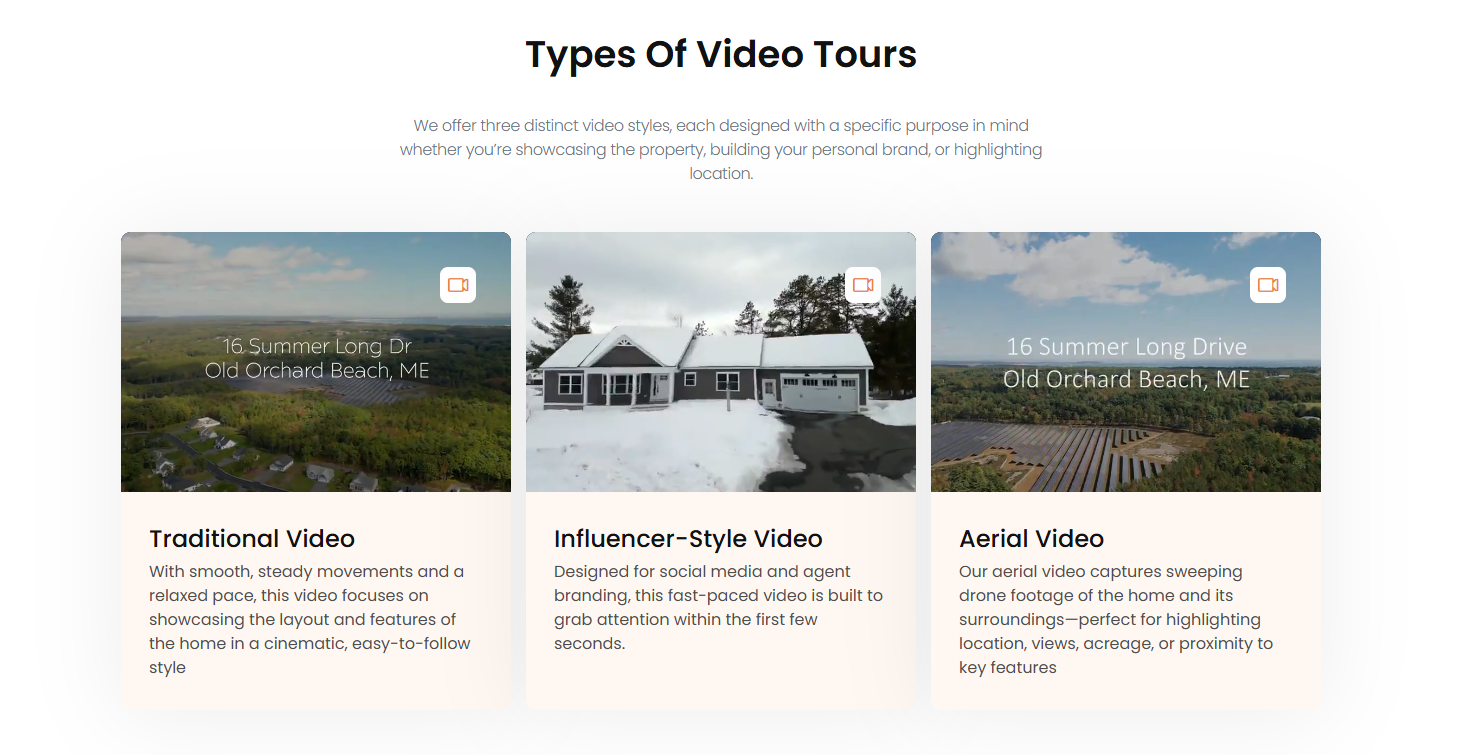Click the intro paragraph about three video styles
The height and width of the screenshot is (755, 1461).
tap(721, 150)
